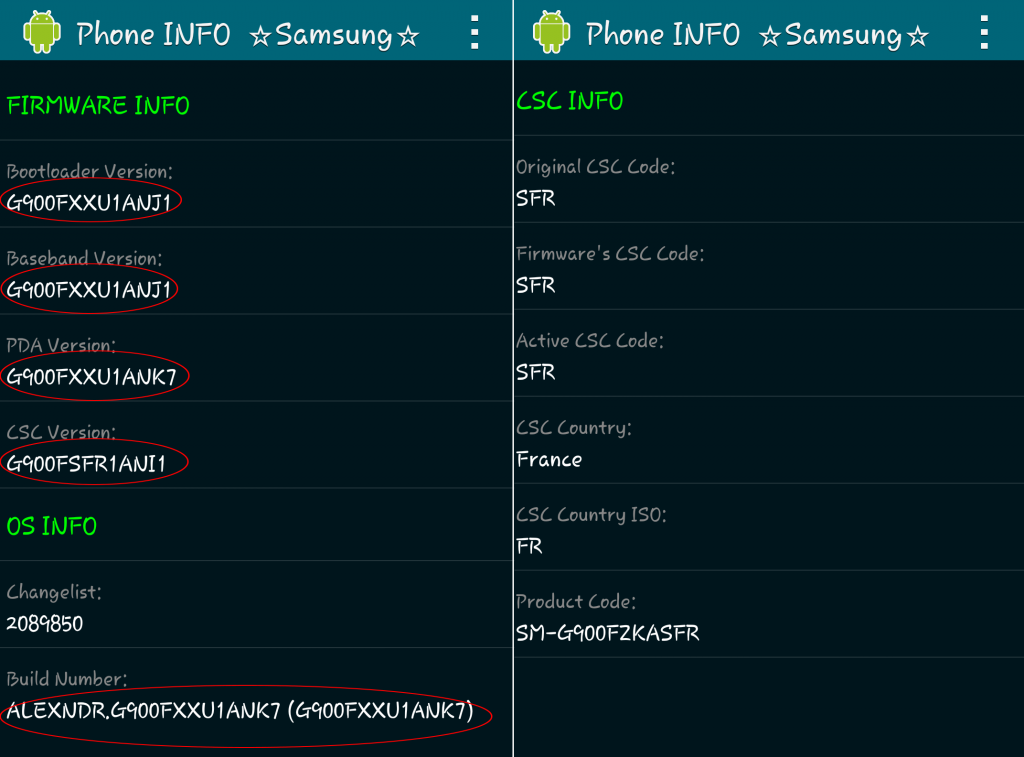Open the overflow menu in left panel
1024x757 pixels.
point(475,33)
